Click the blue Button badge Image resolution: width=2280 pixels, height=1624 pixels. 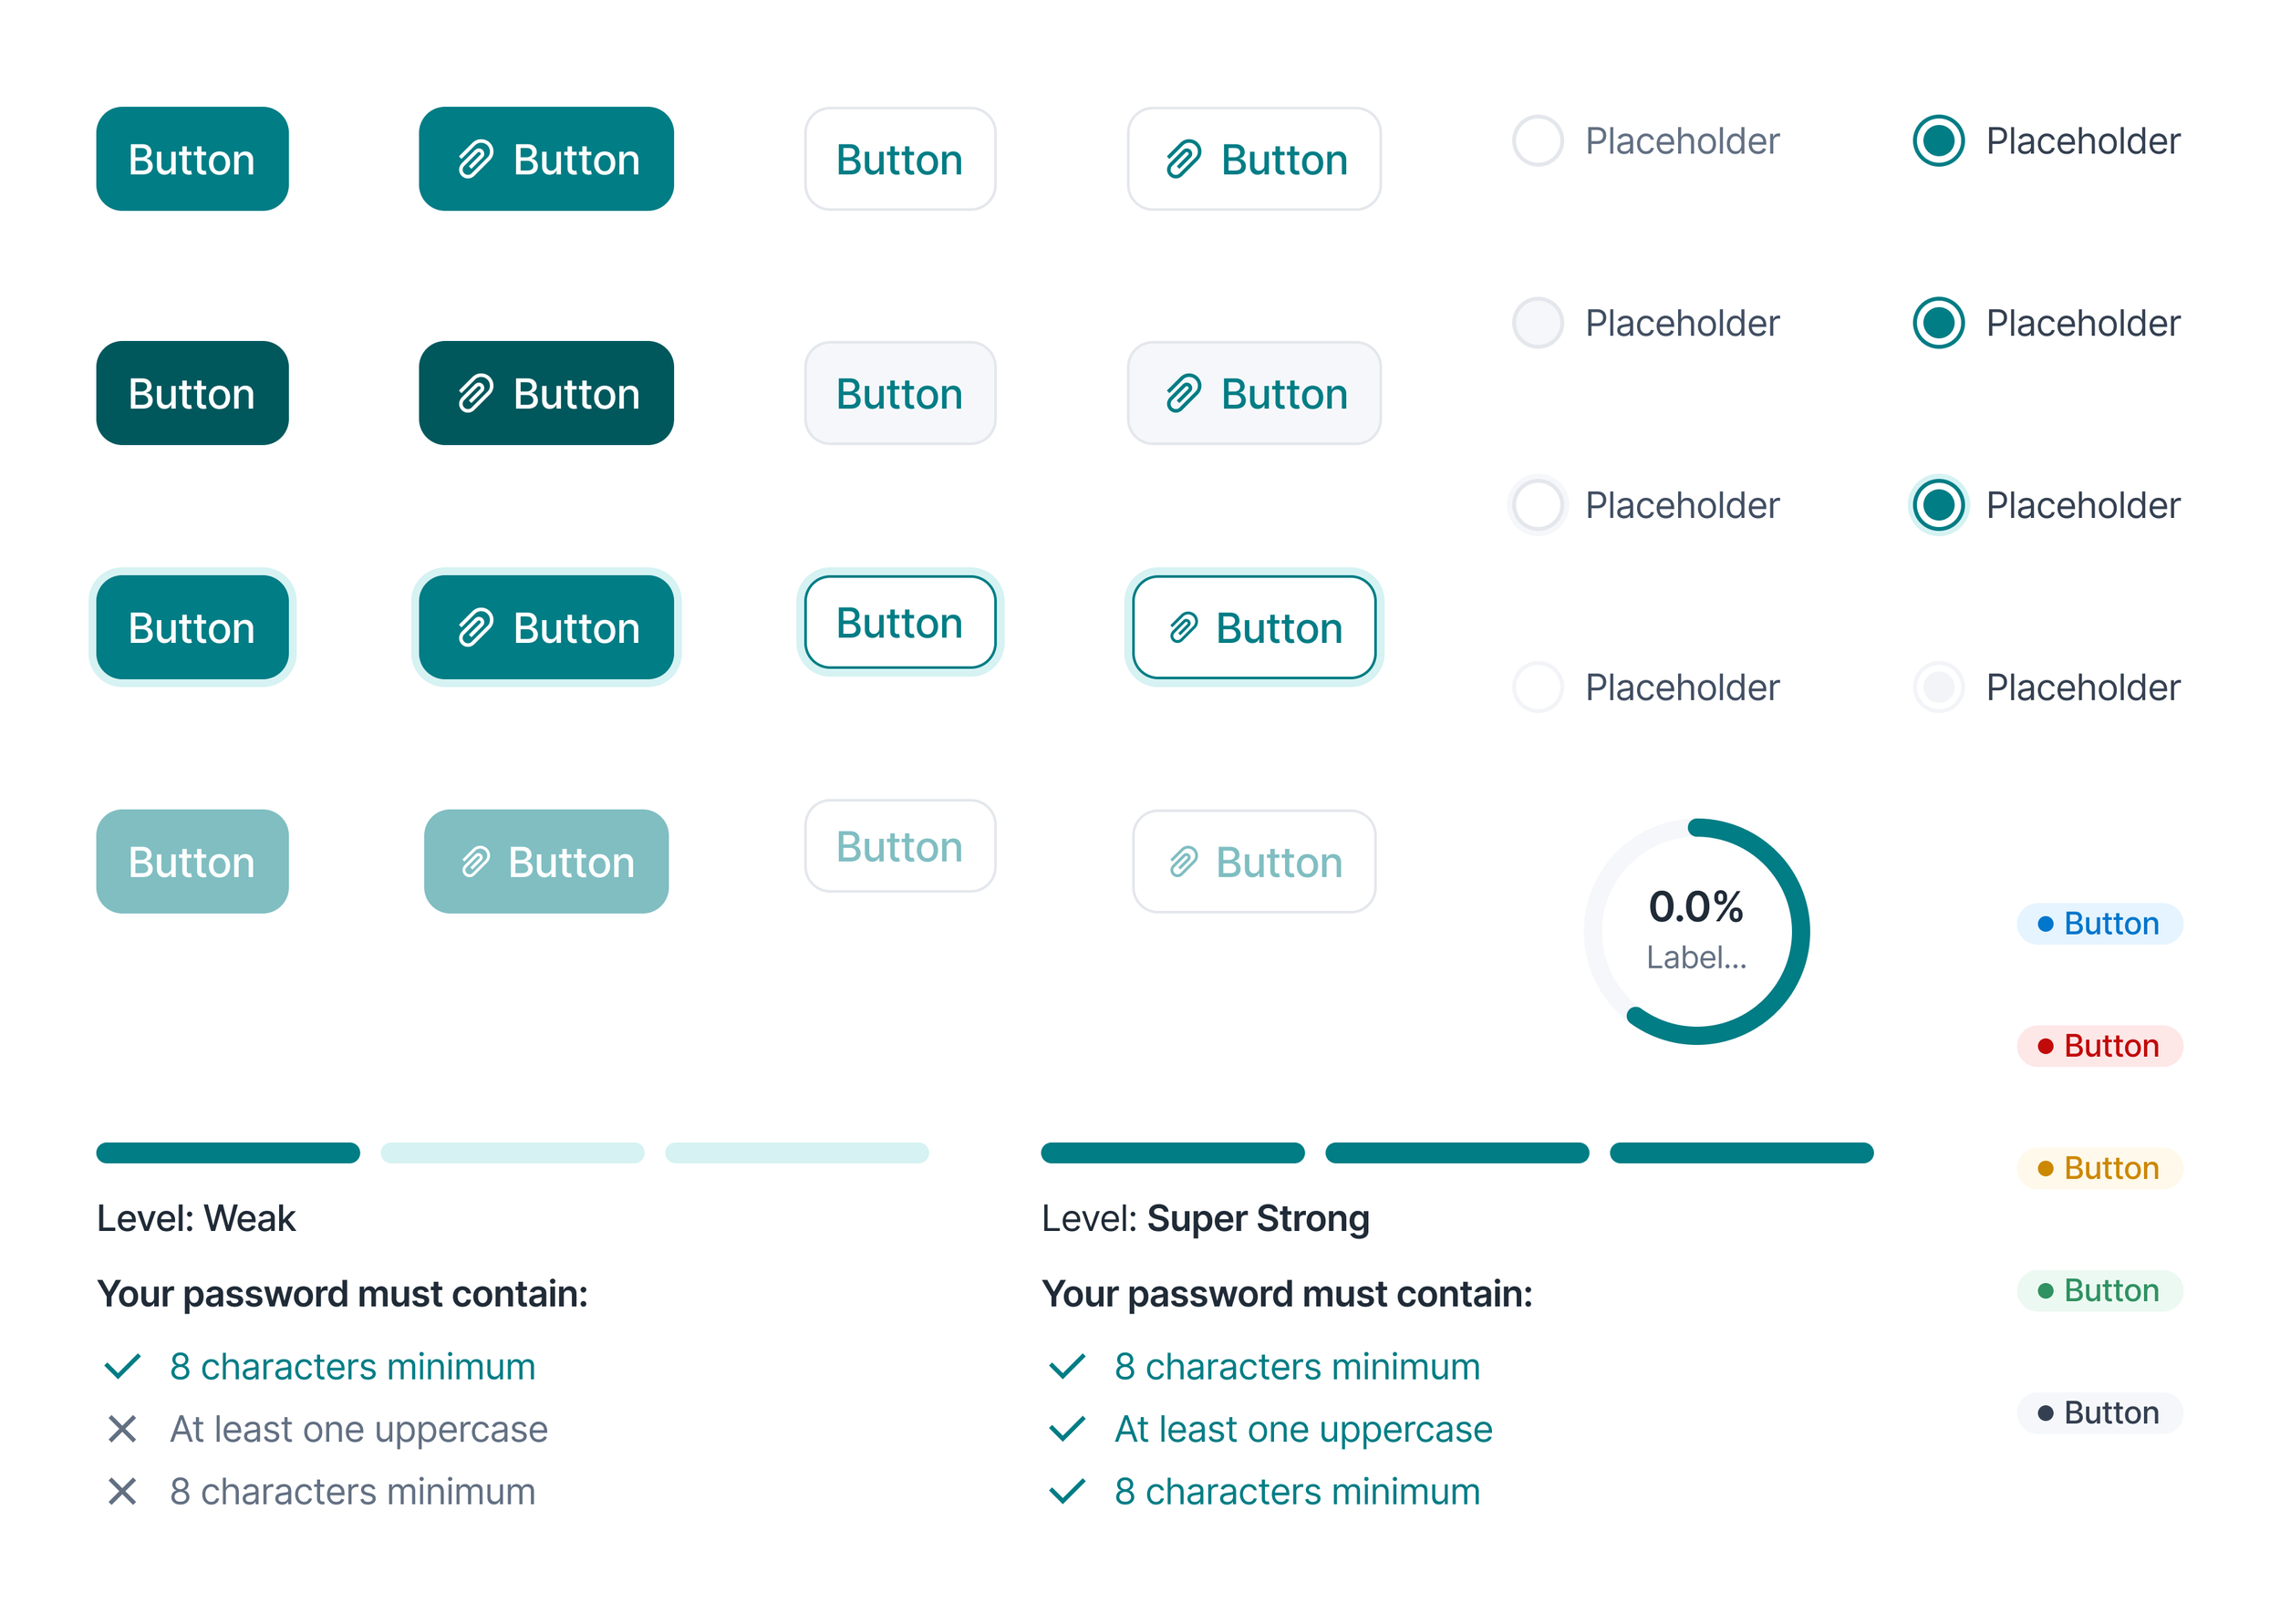(2099, 924)
